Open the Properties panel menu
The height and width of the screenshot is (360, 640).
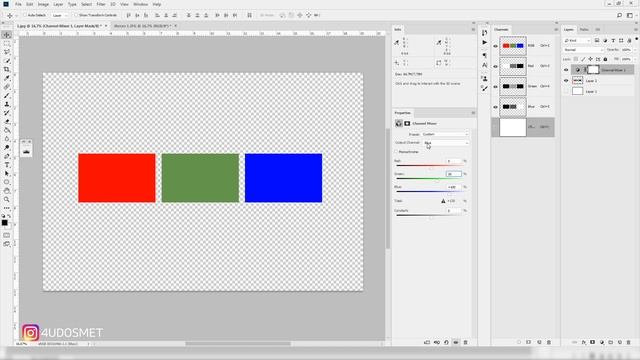pos(473,113)
